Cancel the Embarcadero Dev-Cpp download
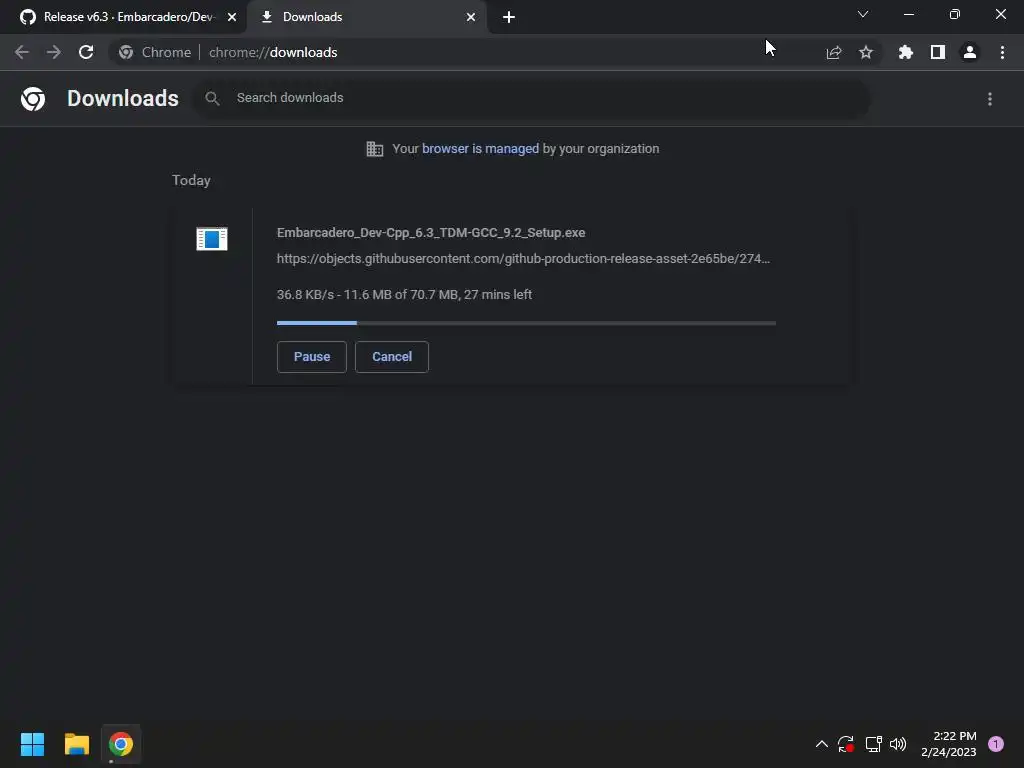The width and height of the screenshot is (1024, 768). (392, 357)
